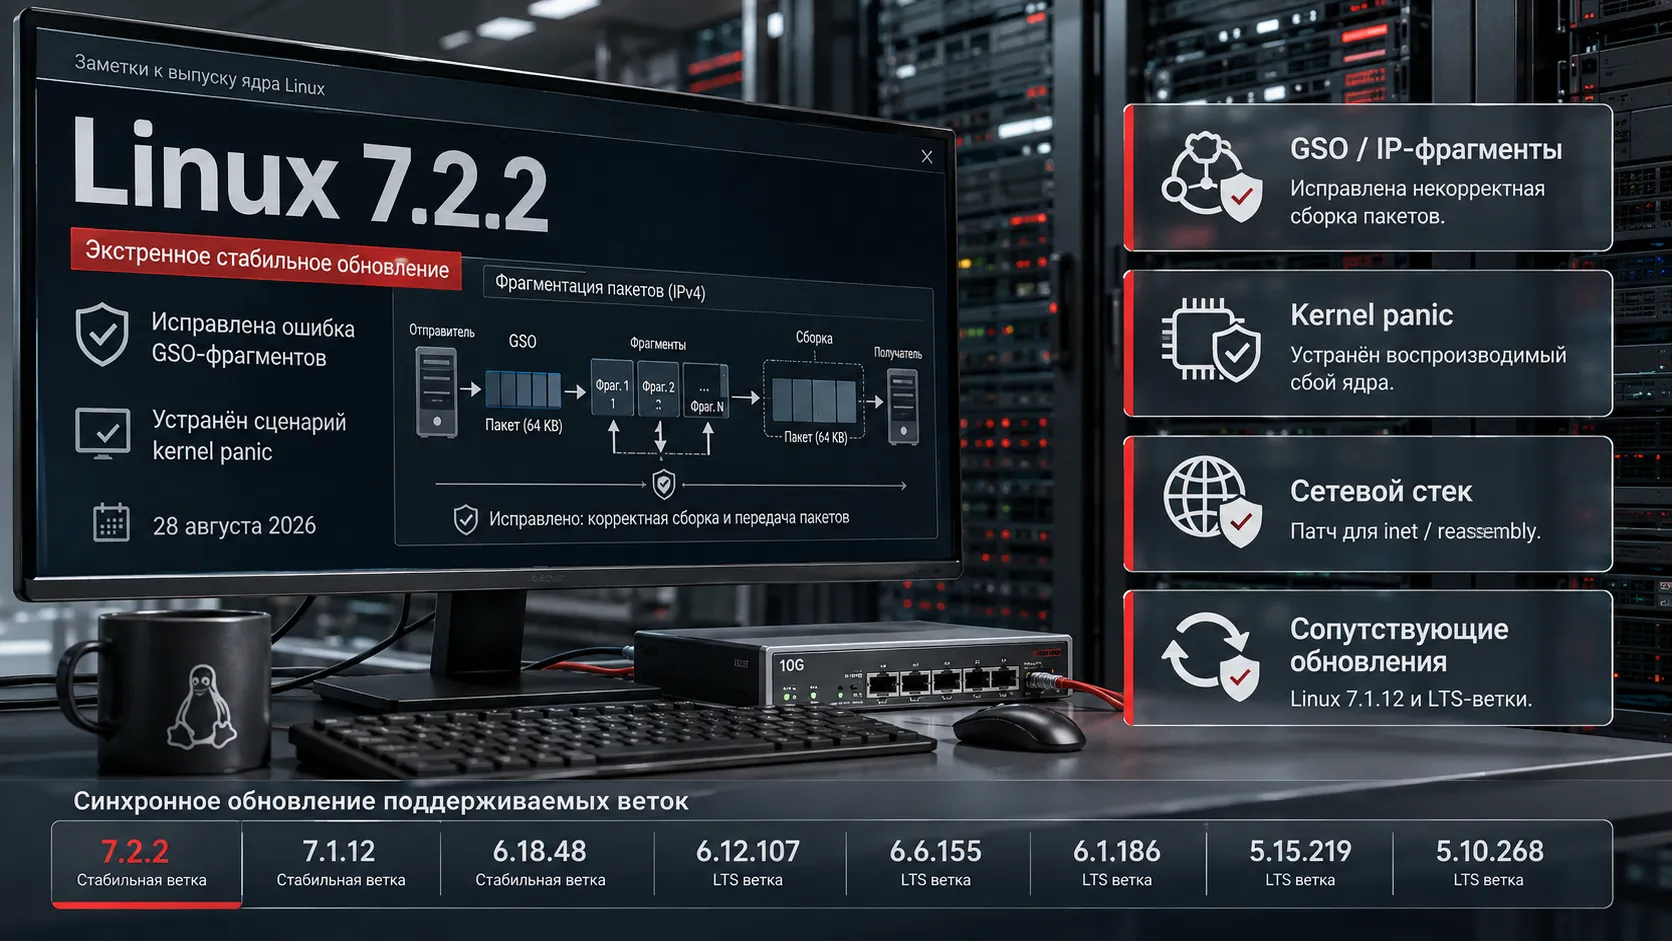The image size is (1672, 941).
Task: Click the "Заметки к выпуску ядра Linux" title text
Action: (199, 75)
